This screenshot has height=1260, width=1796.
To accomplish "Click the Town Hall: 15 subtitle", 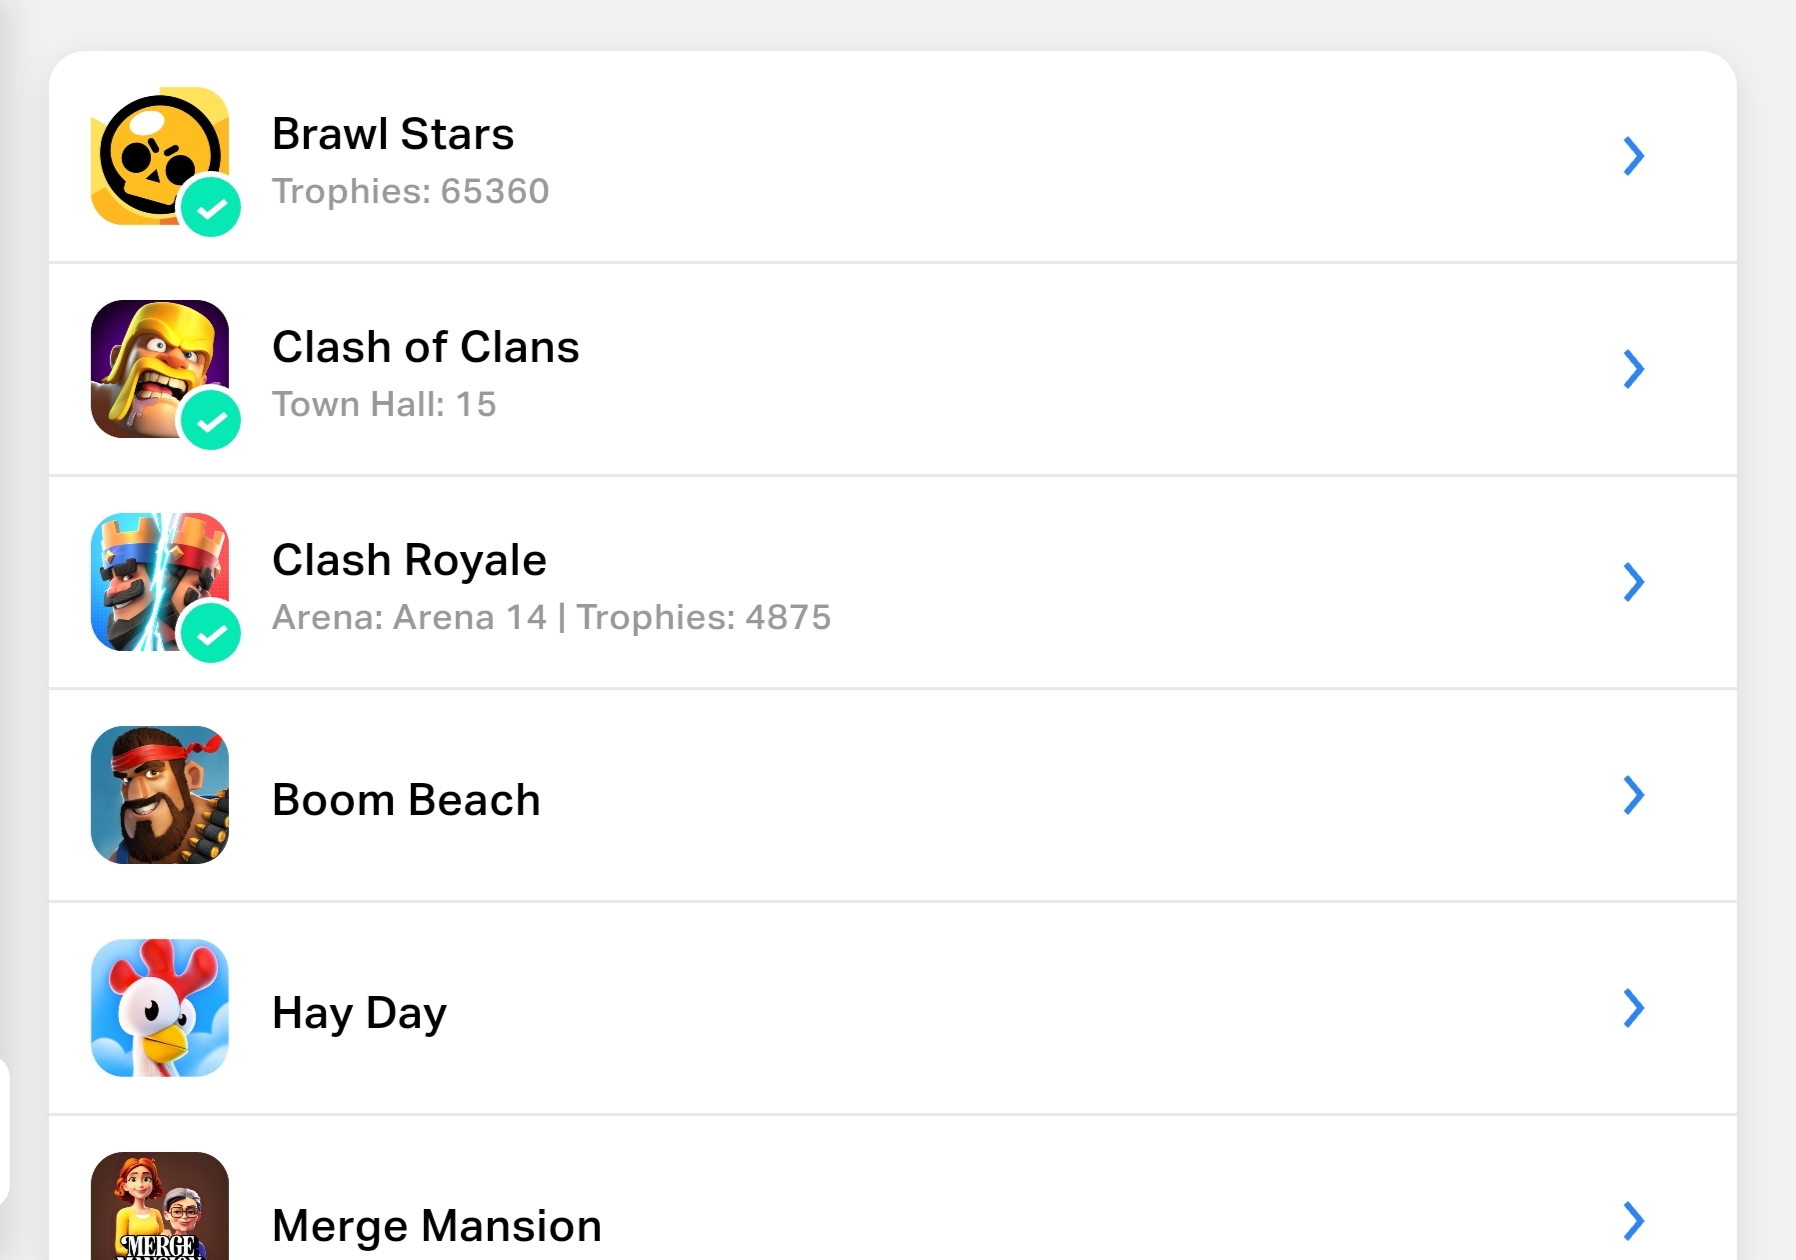I will 384,404.
